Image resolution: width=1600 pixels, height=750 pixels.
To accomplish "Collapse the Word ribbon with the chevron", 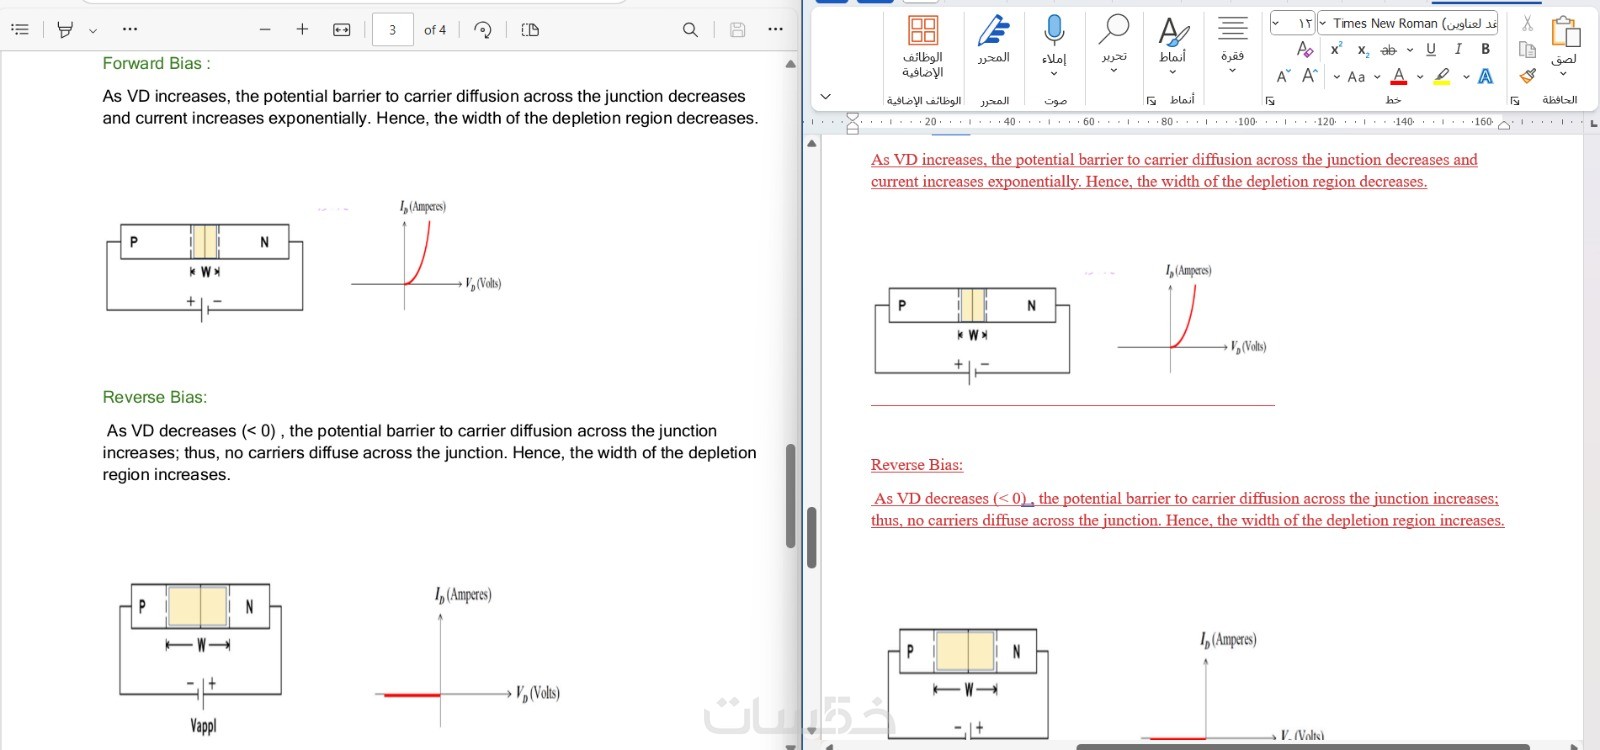I will 825,97.
